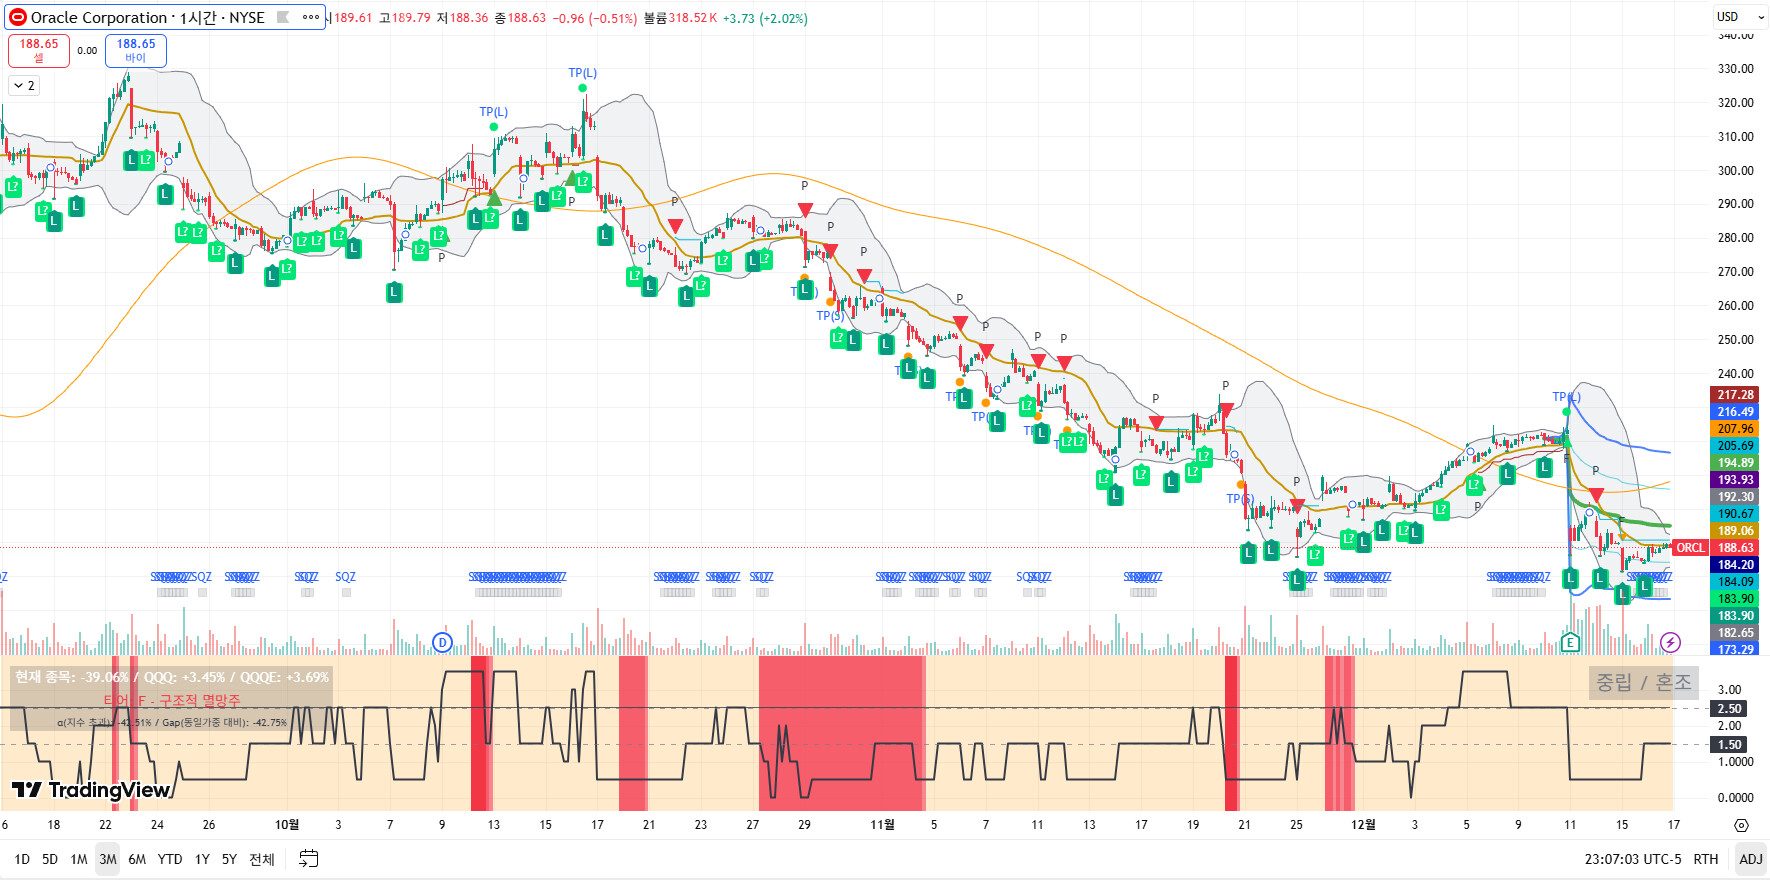Click the red ORCL price label on axis
This screenshot has width=1770, height=880.
click(1690, 548)
